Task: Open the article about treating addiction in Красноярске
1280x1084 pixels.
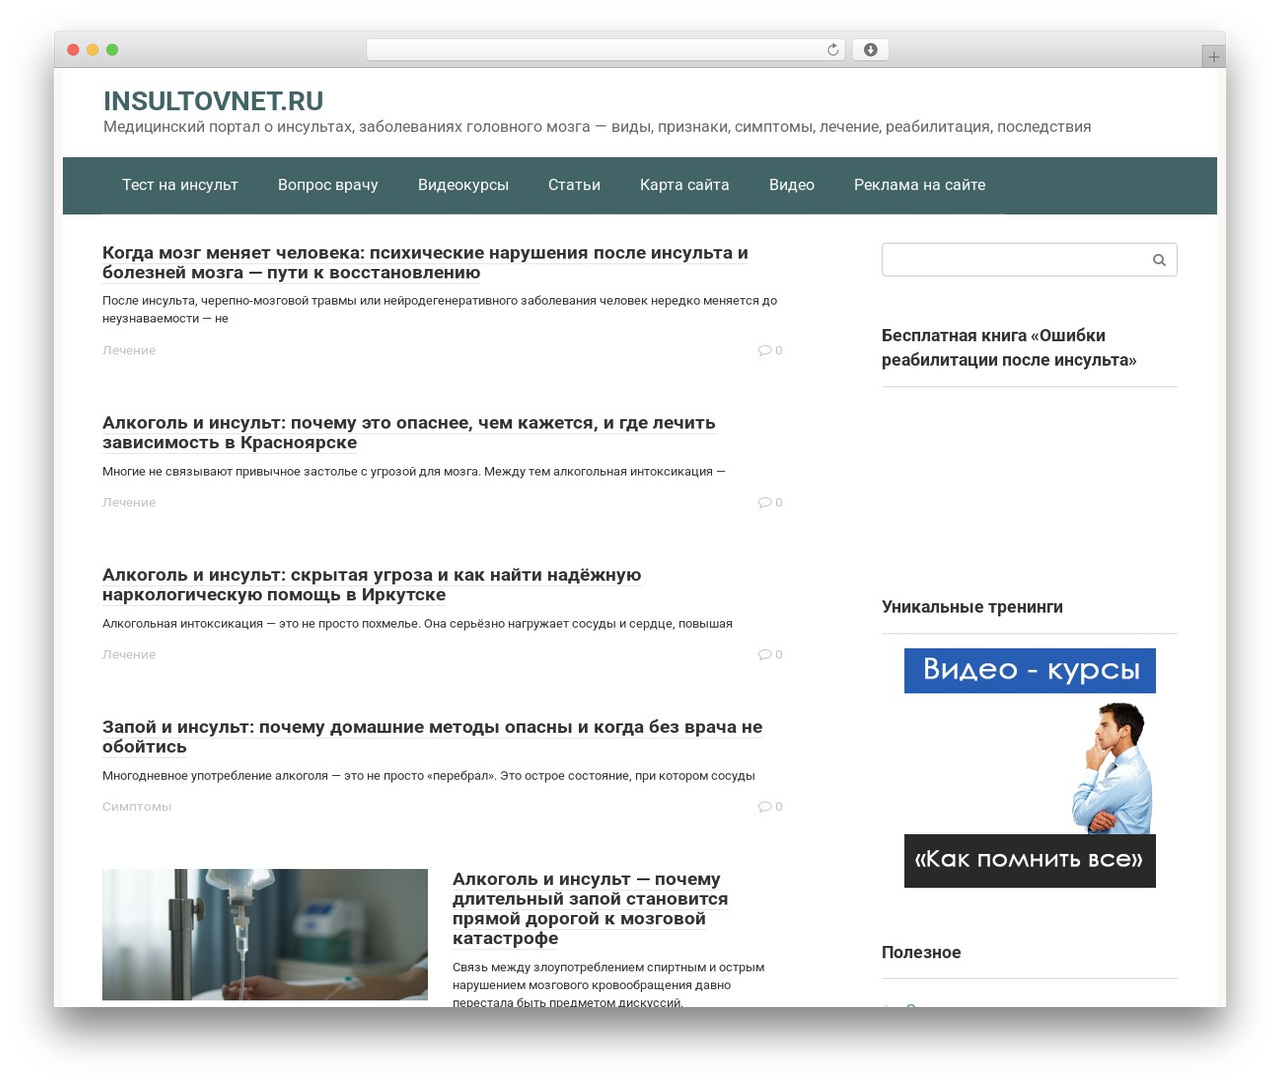Action: coord(408,433)
